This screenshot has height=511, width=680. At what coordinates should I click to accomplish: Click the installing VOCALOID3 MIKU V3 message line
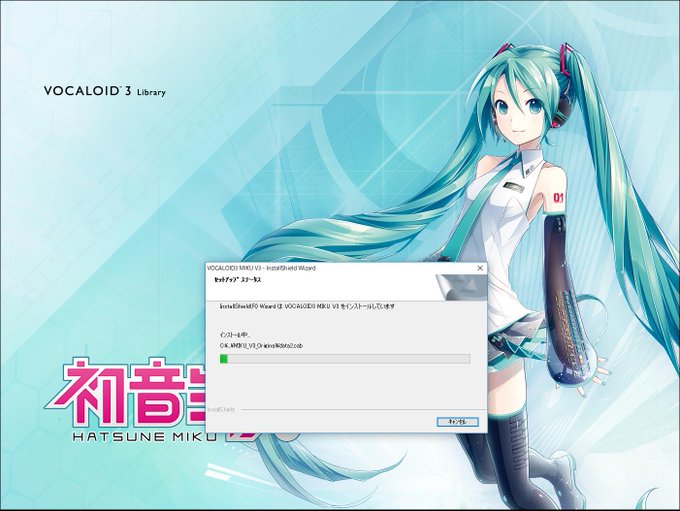point(307,306)
